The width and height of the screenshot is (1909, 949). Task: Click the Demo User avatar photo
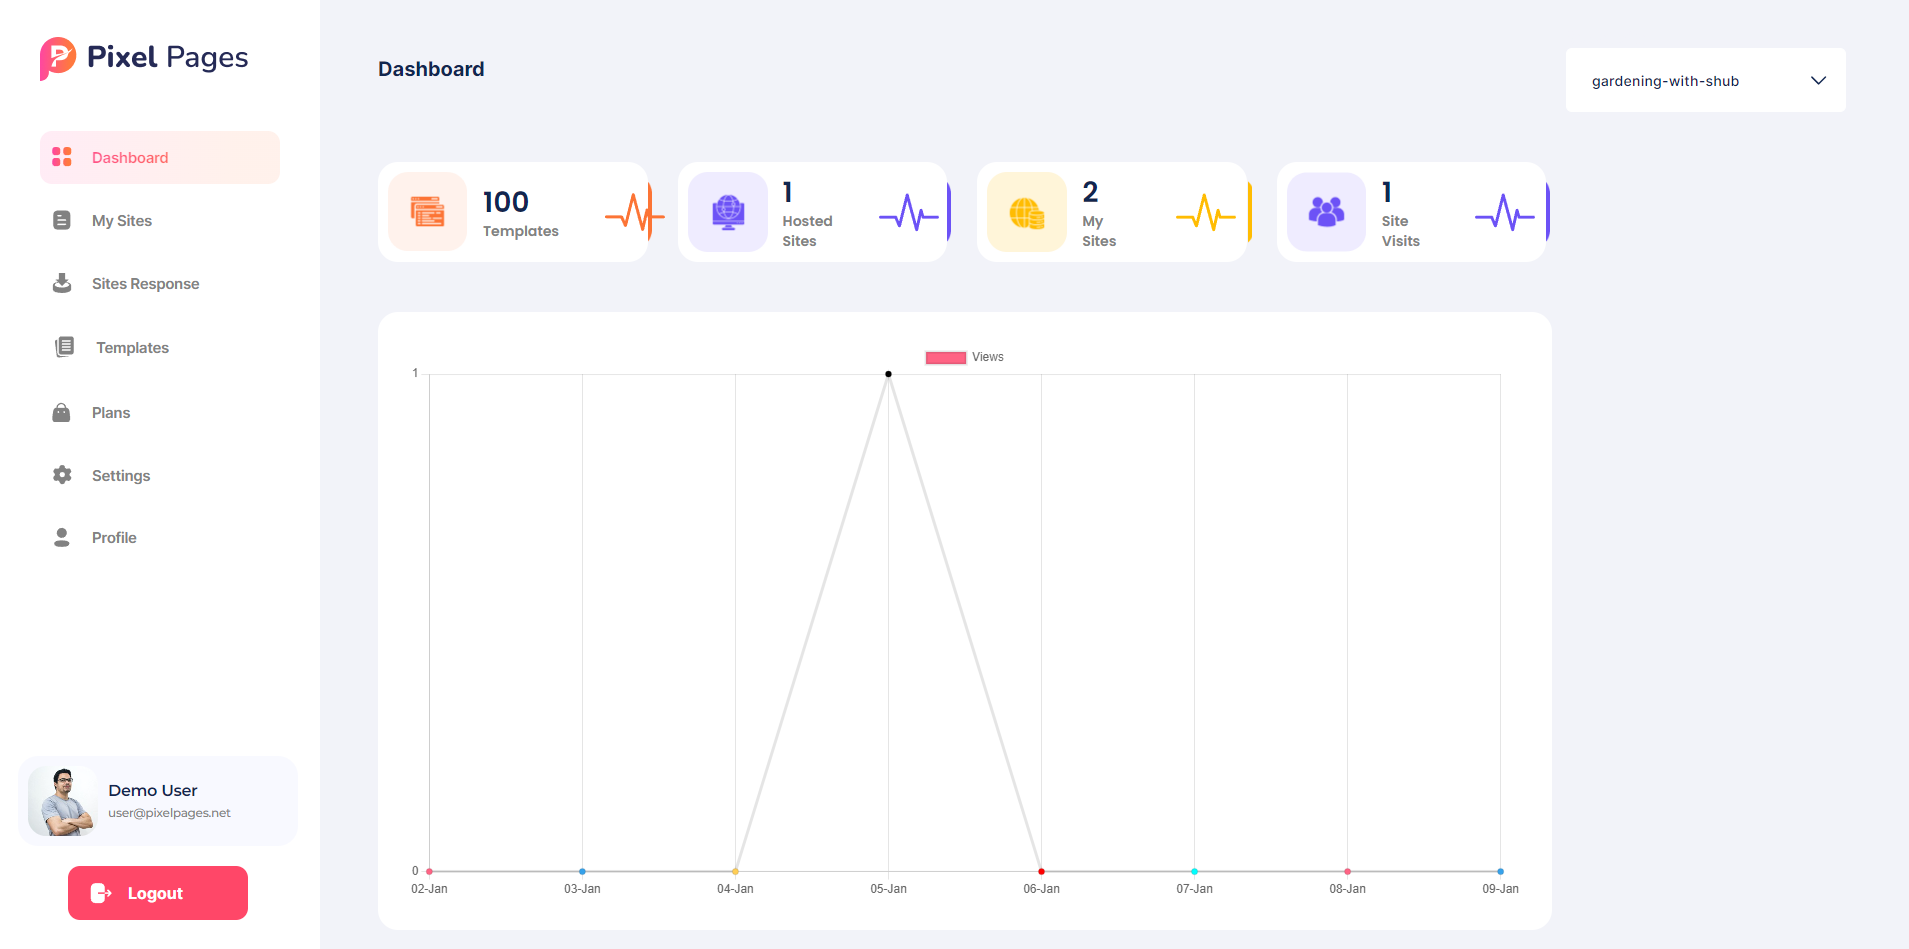pyautogui.click(x=62, y=801)
